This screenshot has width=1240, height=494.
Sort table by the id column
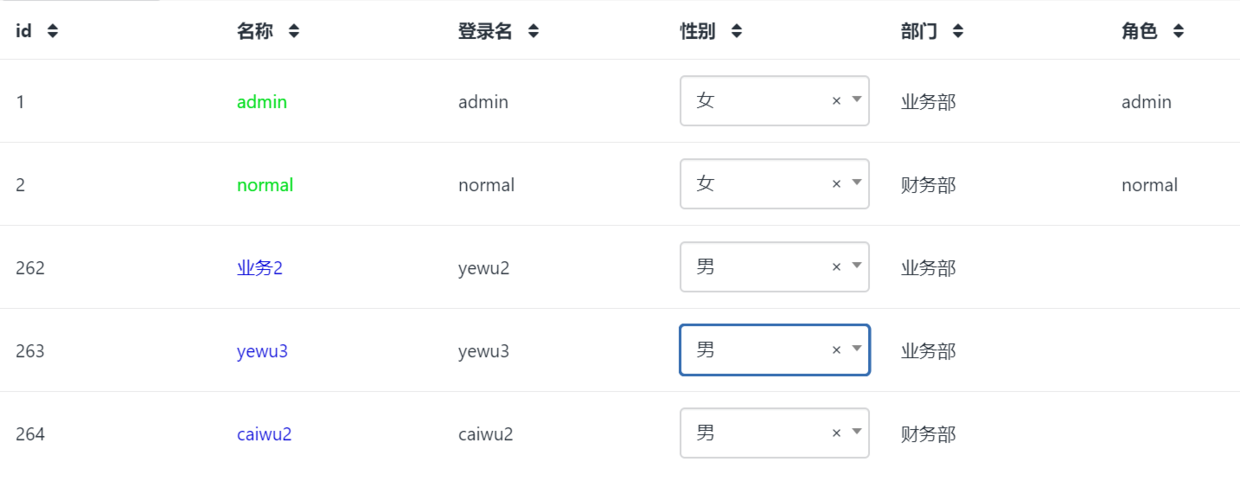pos(53,32)
